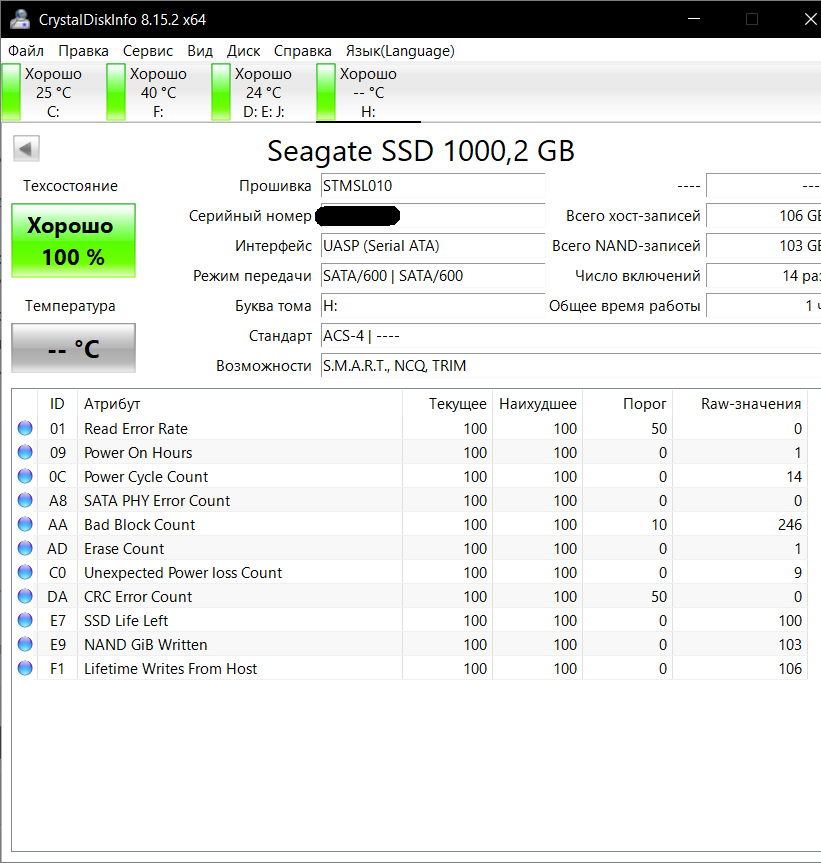This screenshot has width=821, height=863.
Task: Select the H: disk tab
Action: pos(368,93)
